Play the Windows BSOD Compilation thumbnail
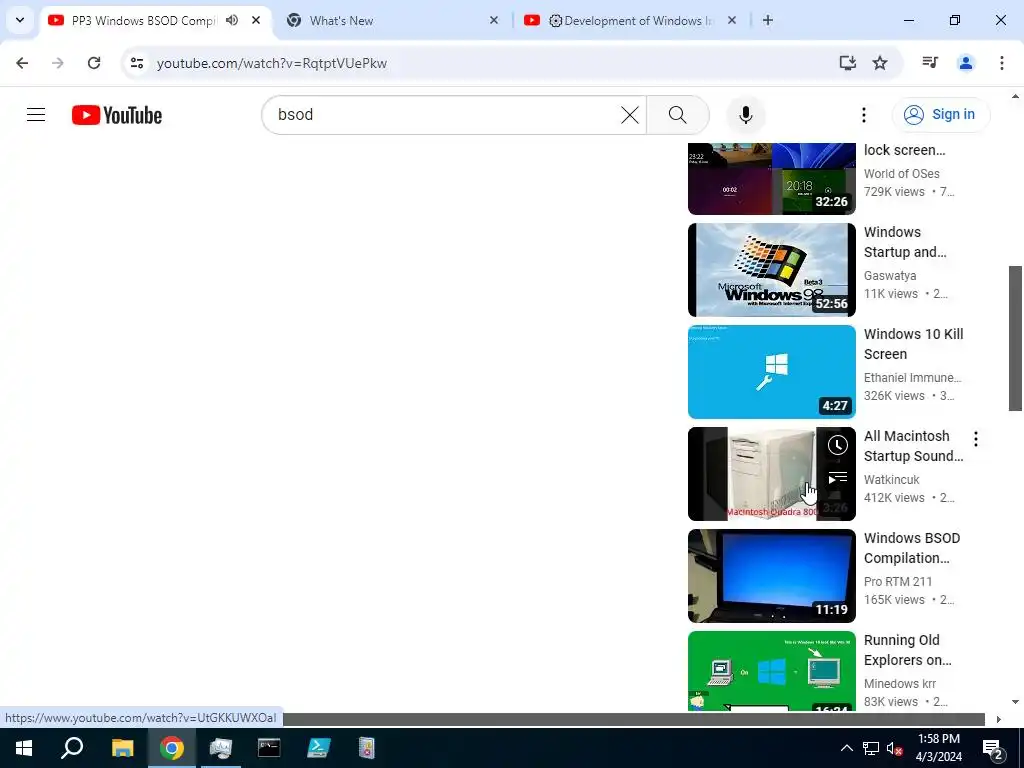 tap(771, 575)
